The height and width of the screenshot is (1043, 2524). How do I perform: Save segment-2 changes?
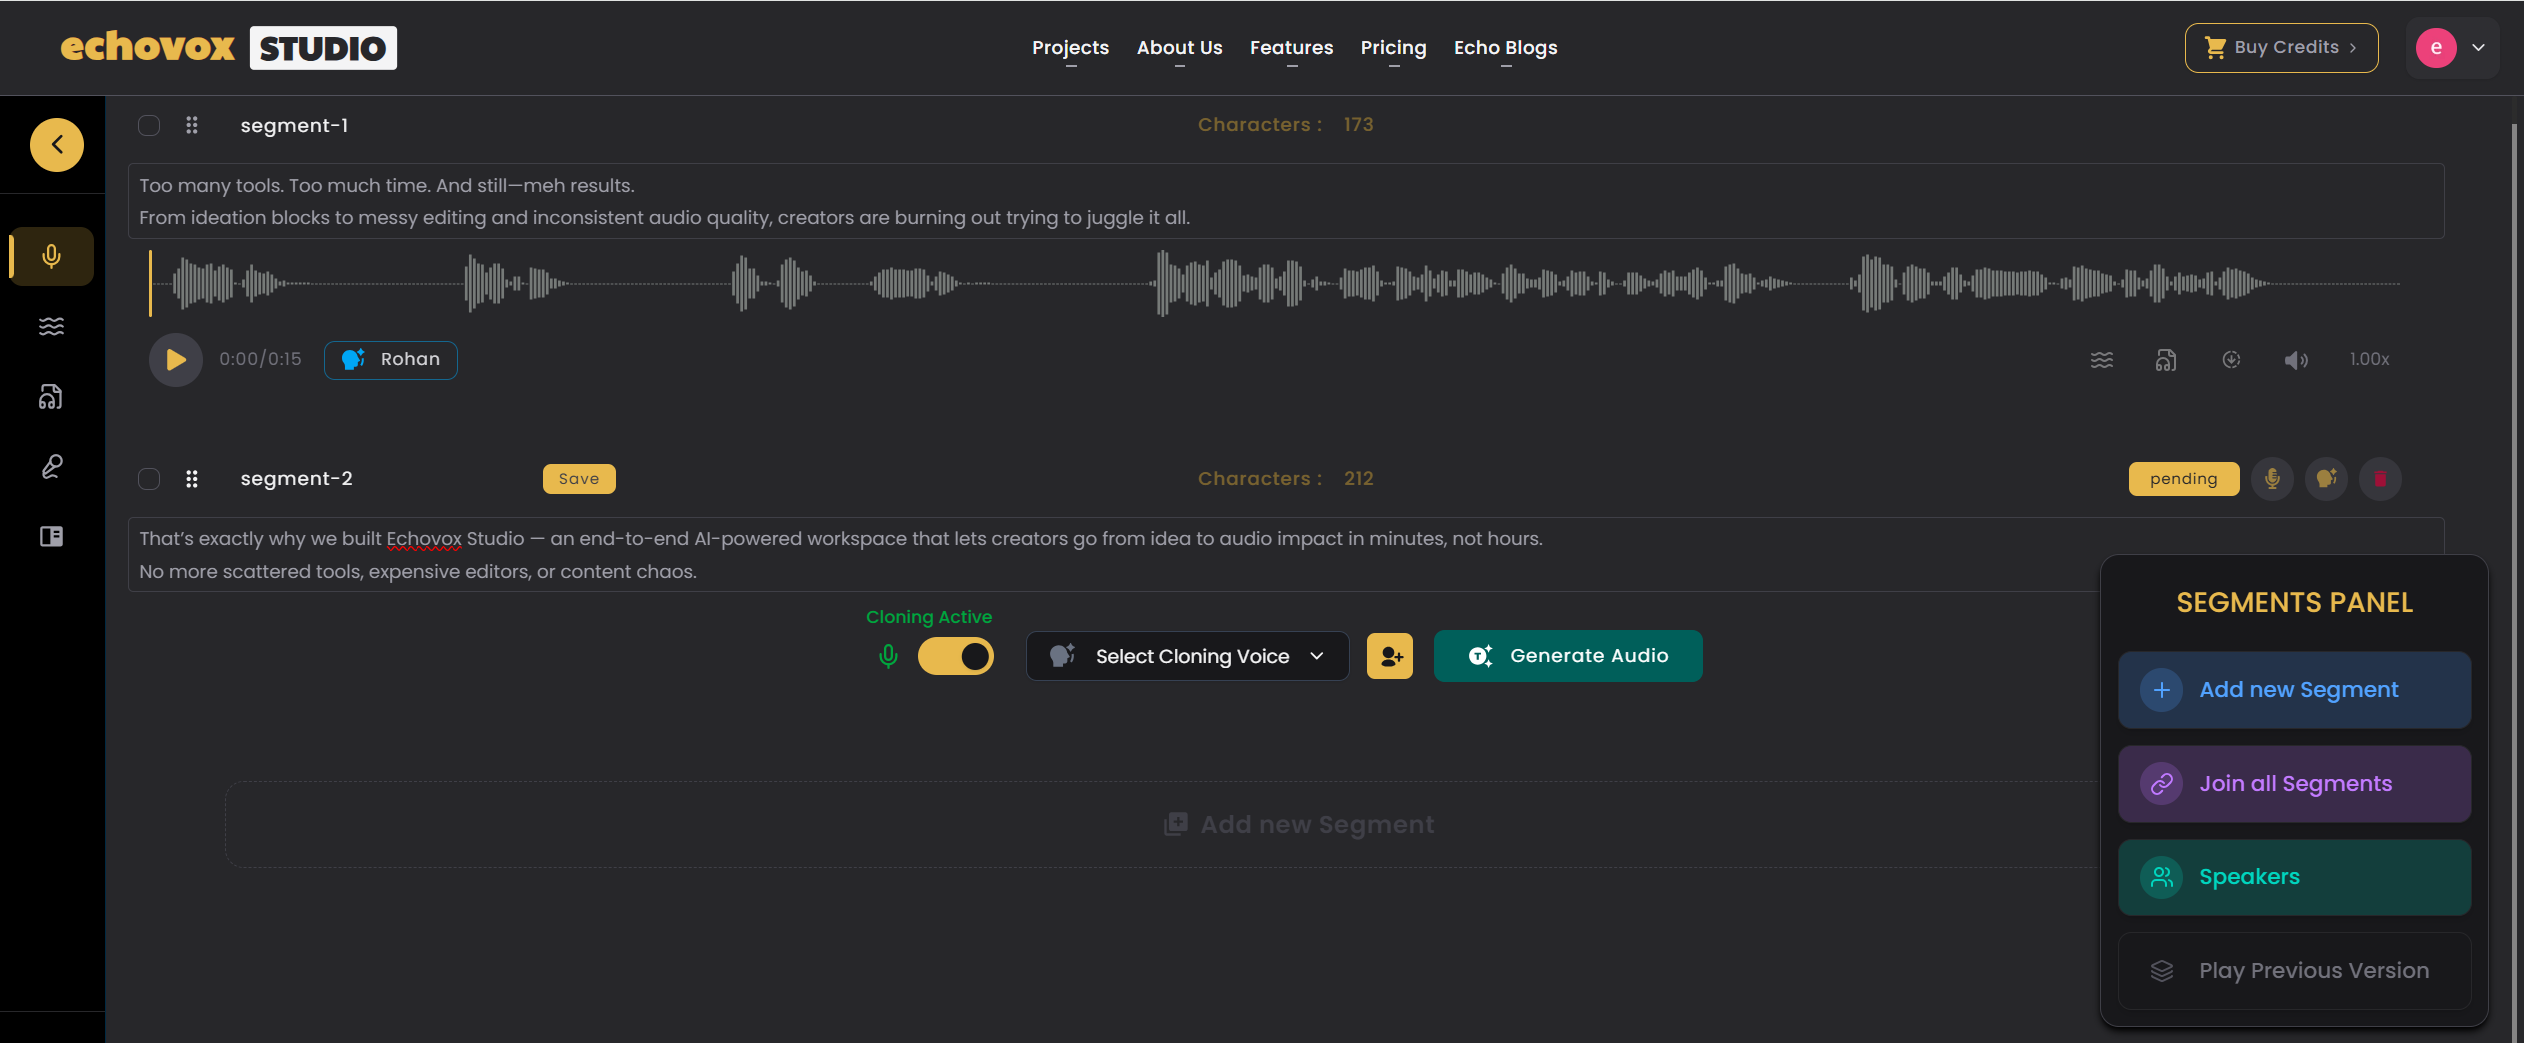pos(579,479)
